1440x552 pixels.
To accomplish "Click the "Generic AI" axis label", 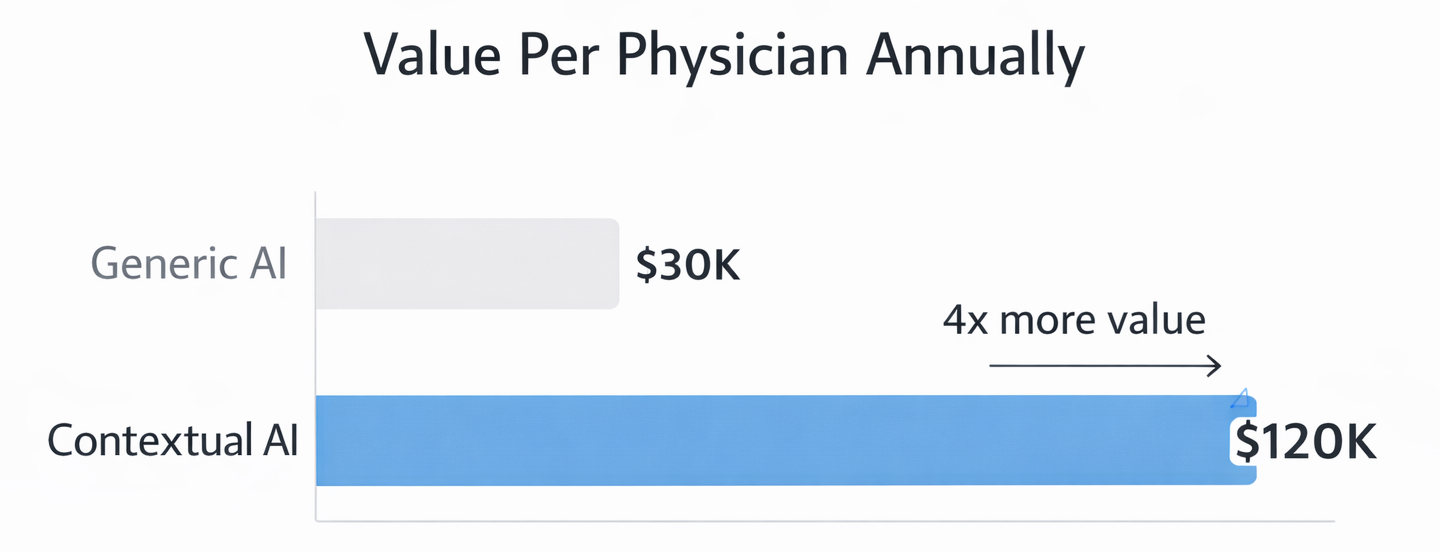I will (x=189, y=265).
